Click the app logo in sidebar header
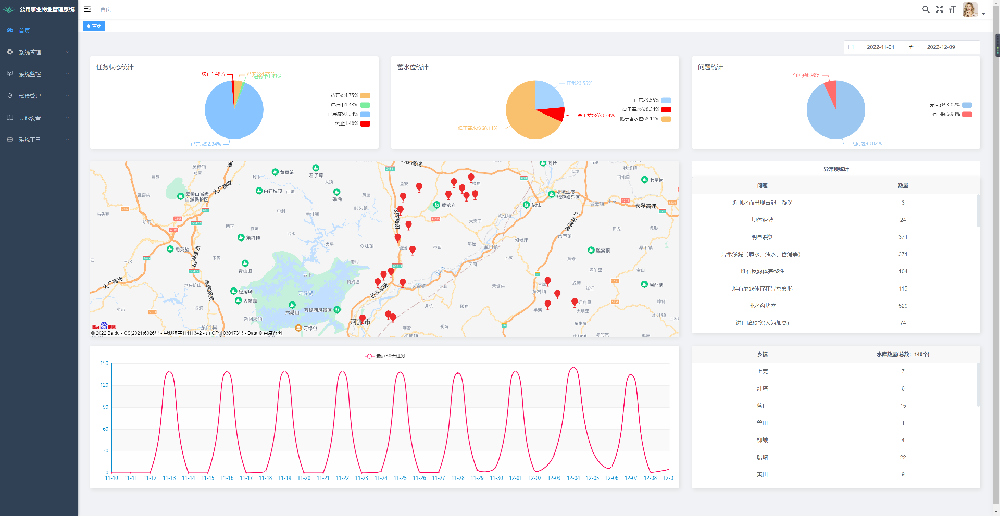The width and height of the screenshot is (1000, 516). coord(10,9)
